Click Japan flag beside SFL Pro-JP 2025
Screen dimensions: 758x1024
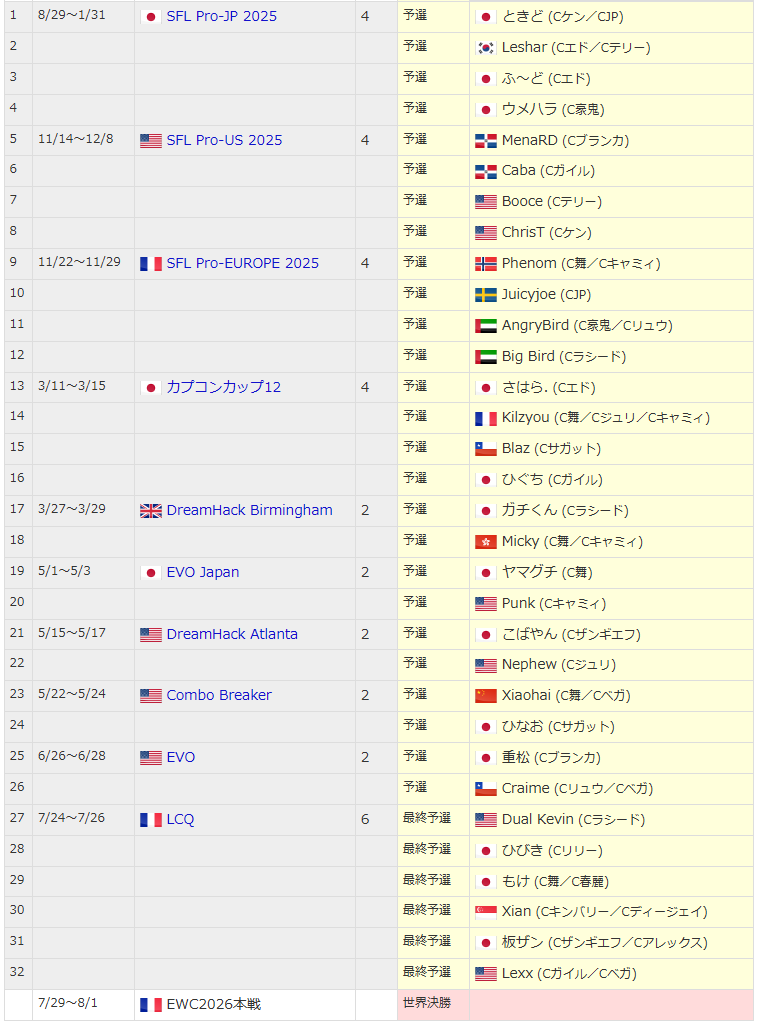point(151,17)
